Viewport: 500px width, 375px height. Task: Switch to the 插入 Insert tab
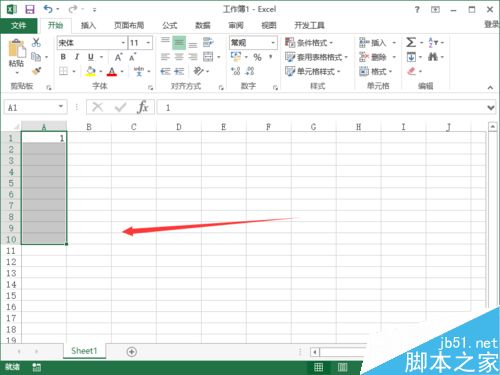point(88,25)
